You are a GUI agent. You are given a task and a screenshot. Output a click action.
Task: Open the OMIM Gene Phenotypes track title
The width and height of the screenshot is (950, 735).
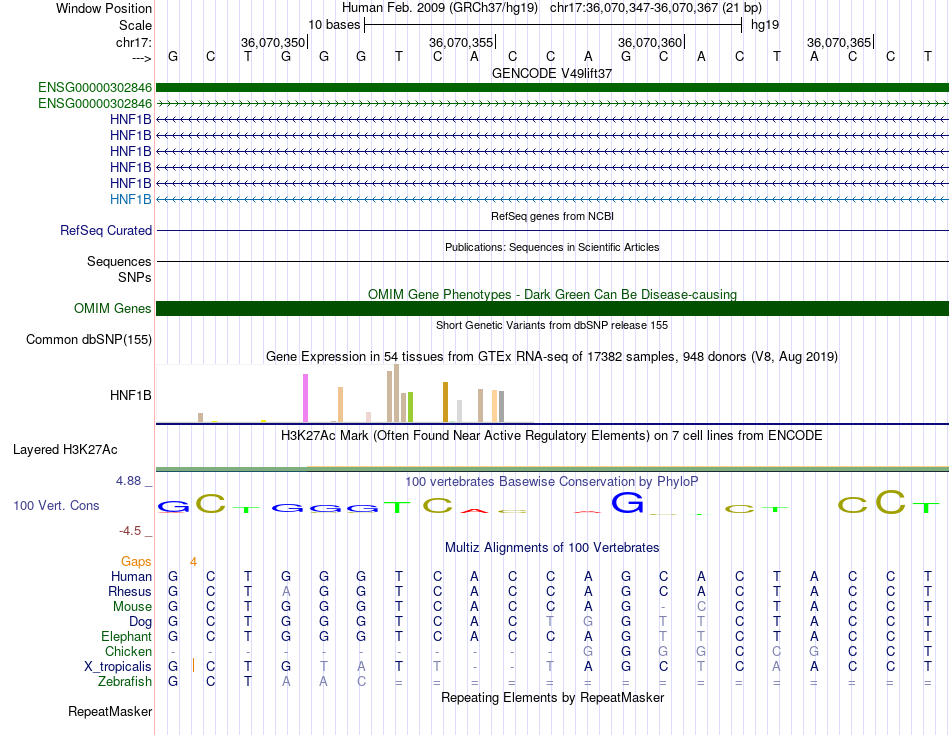point(552,294)
